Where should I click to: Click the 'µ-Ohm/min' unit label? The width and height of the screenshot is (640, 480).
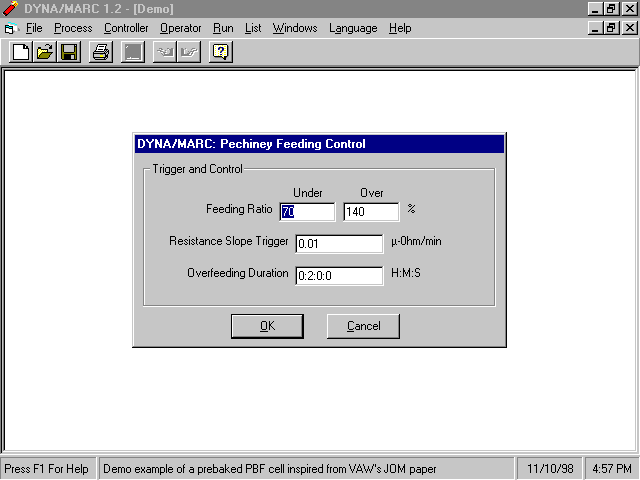[x=416, y=241]
